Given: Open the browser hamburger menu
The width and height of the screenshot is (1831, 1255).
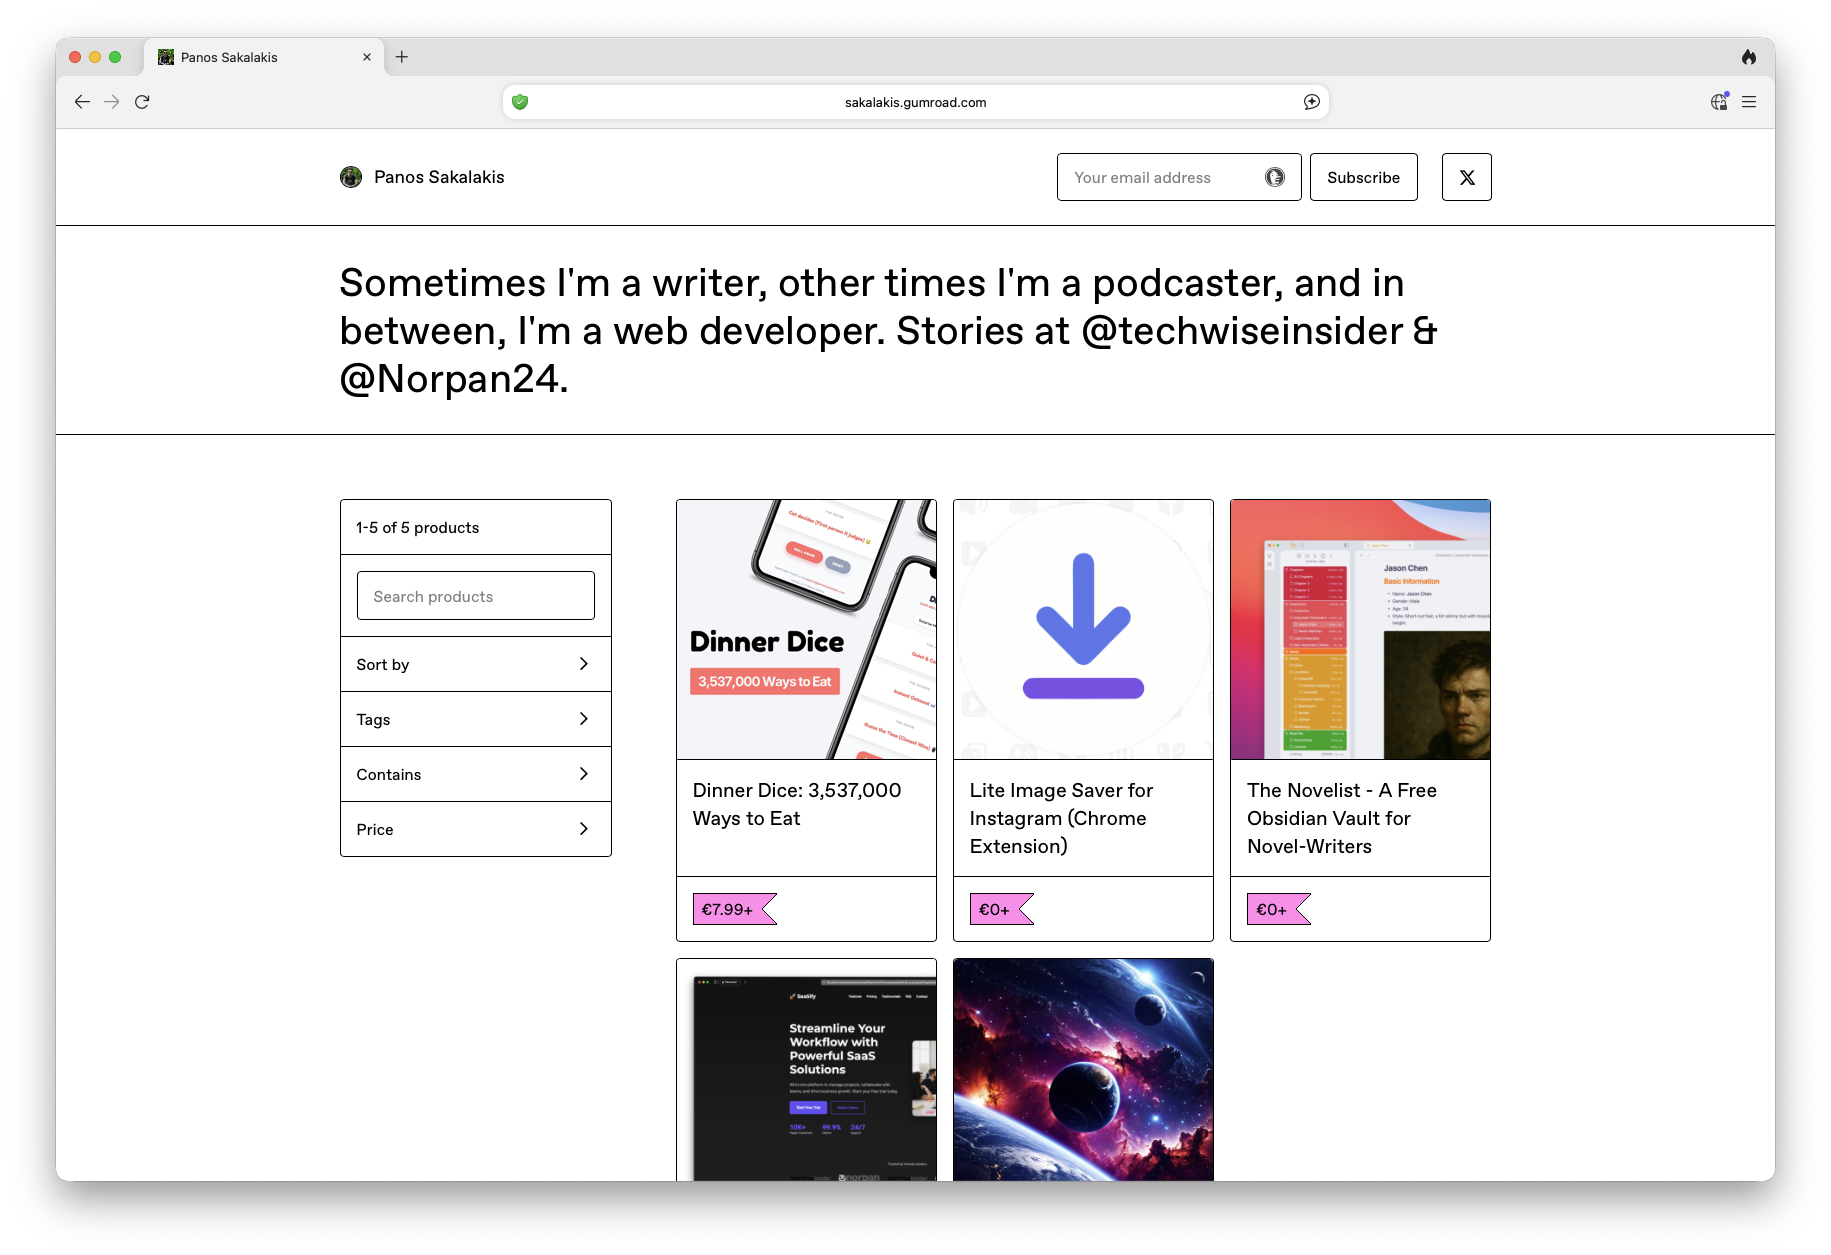Looking at the screenshot, I should point(1749,102).
